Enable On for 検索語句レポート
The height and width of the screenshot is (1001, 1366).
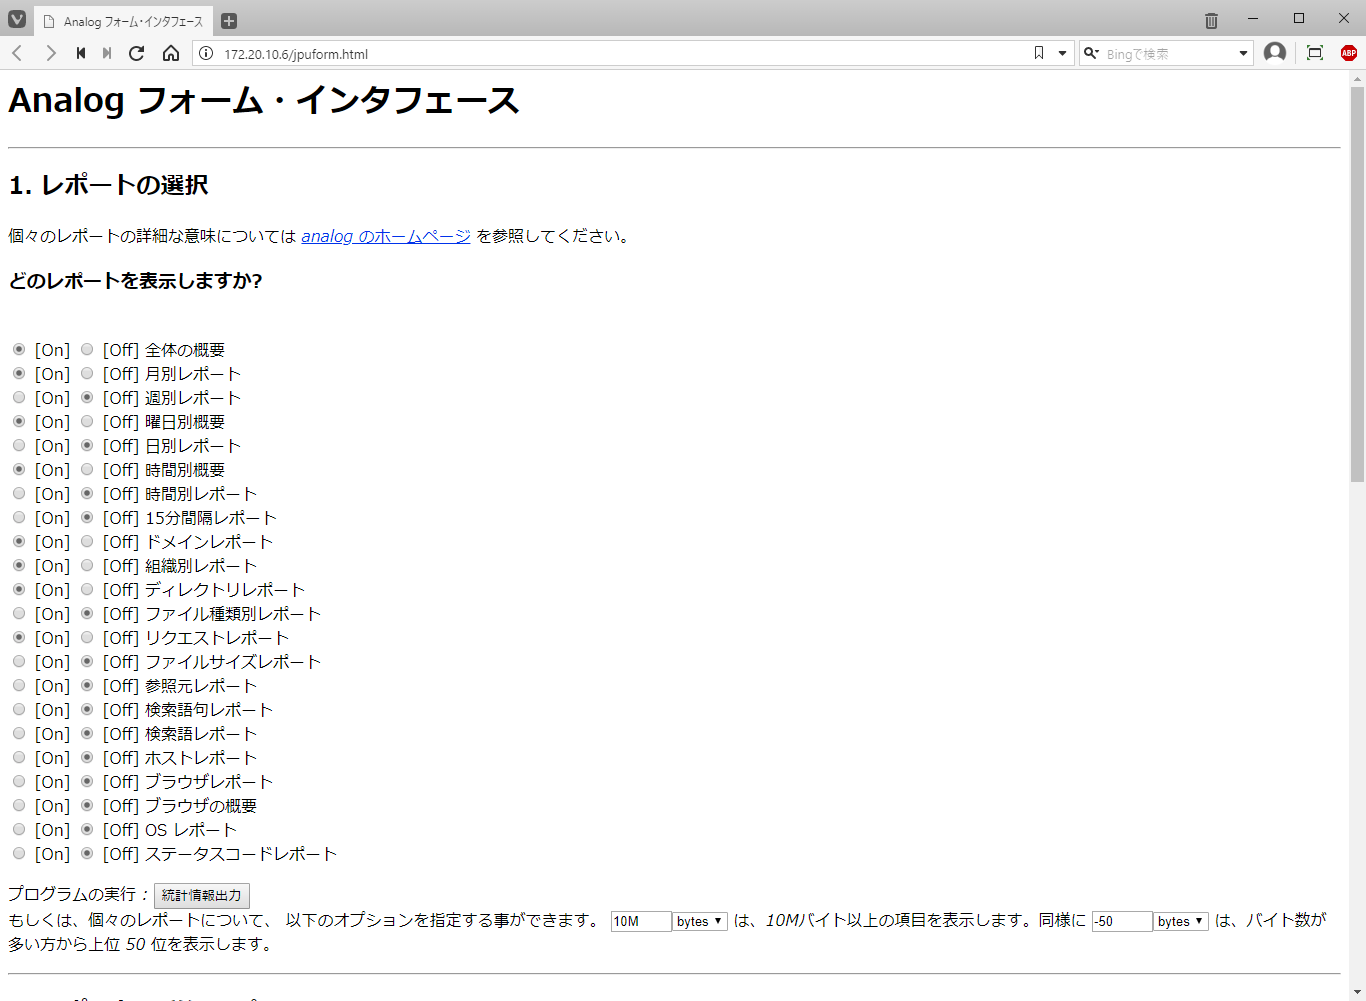point(19,709)
